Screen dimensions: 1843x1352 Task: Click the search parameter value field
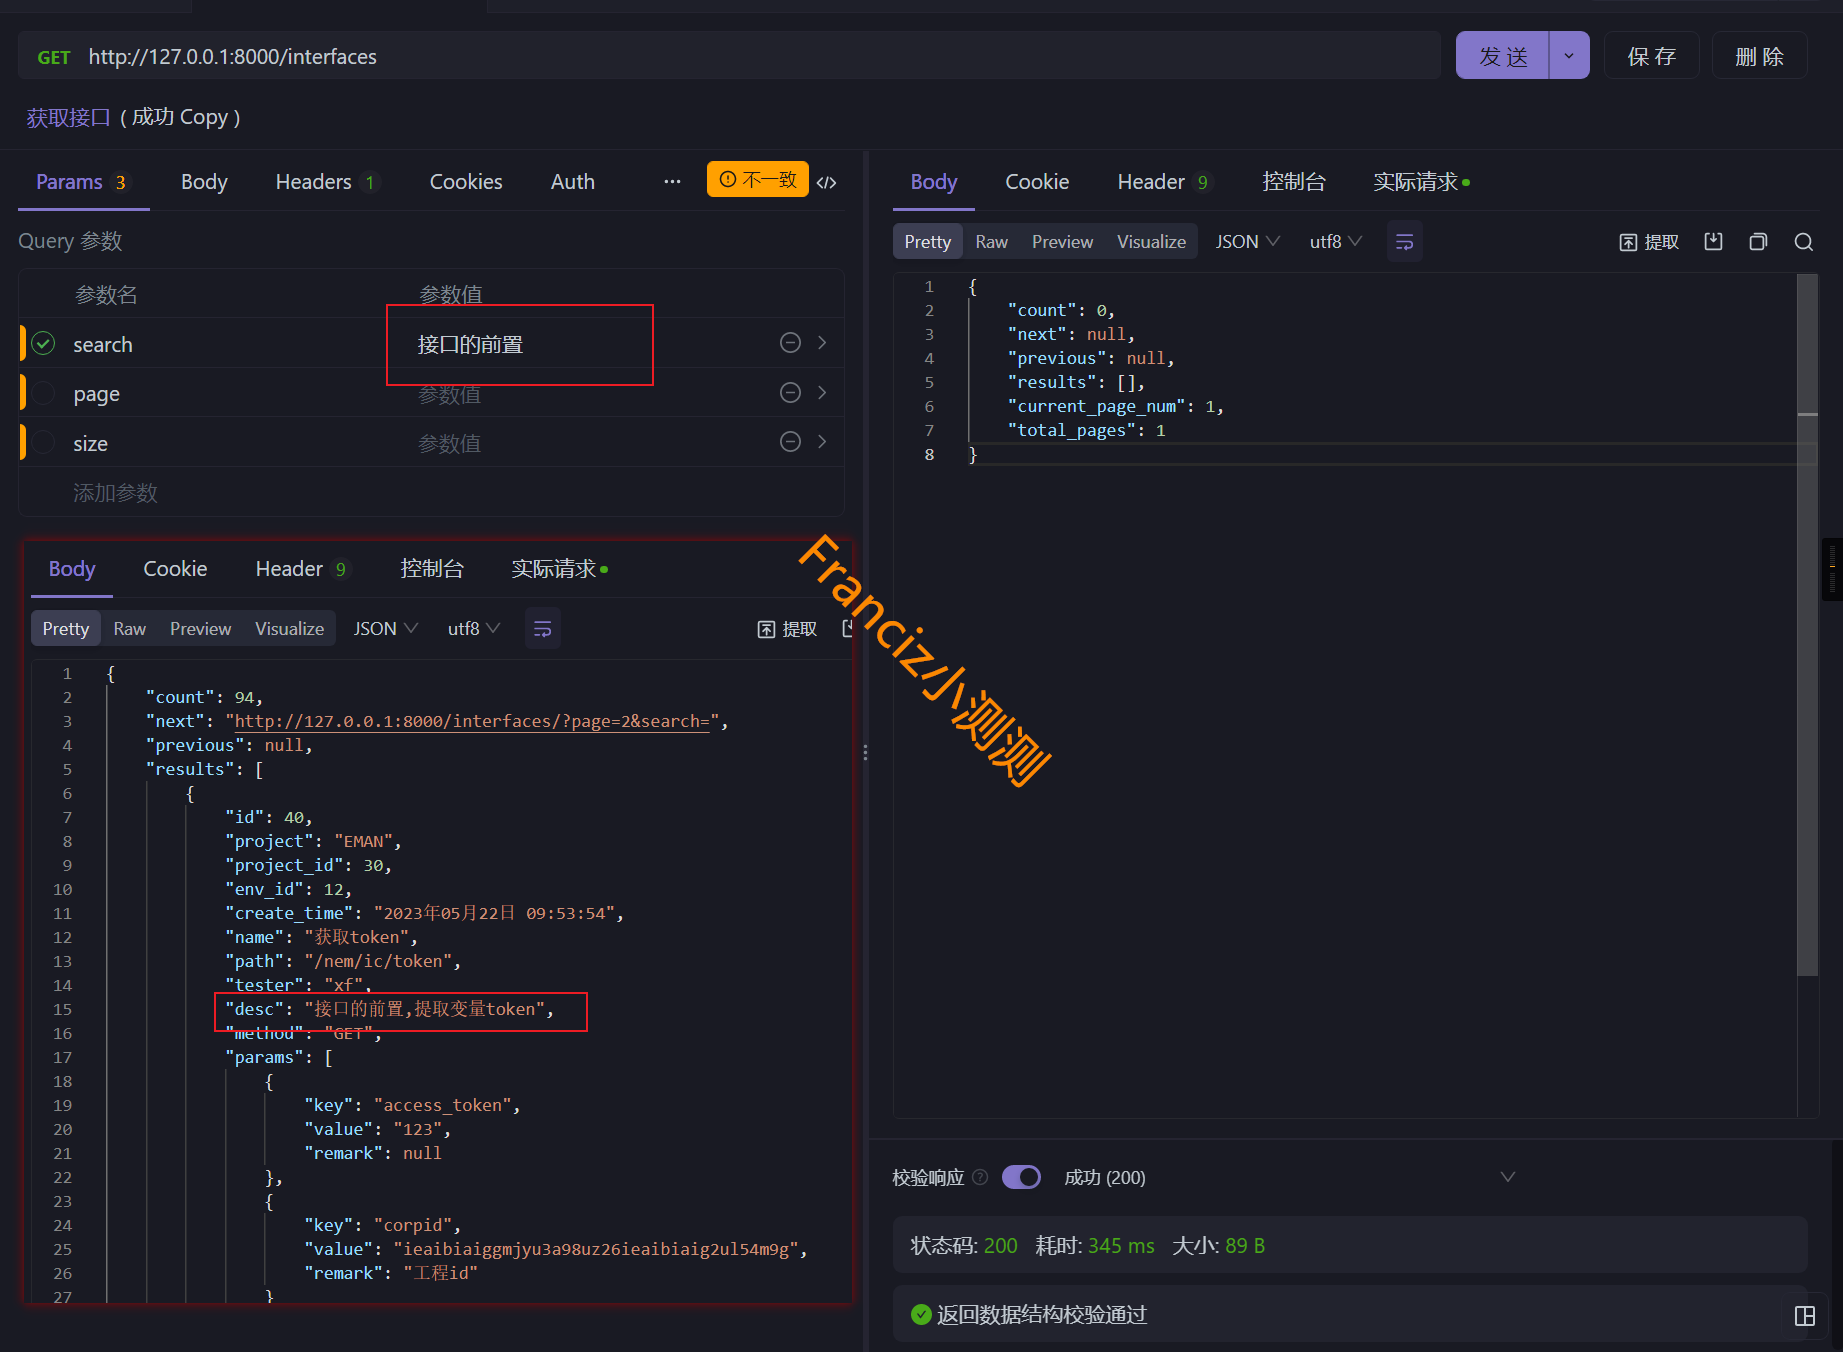(590, 344)
